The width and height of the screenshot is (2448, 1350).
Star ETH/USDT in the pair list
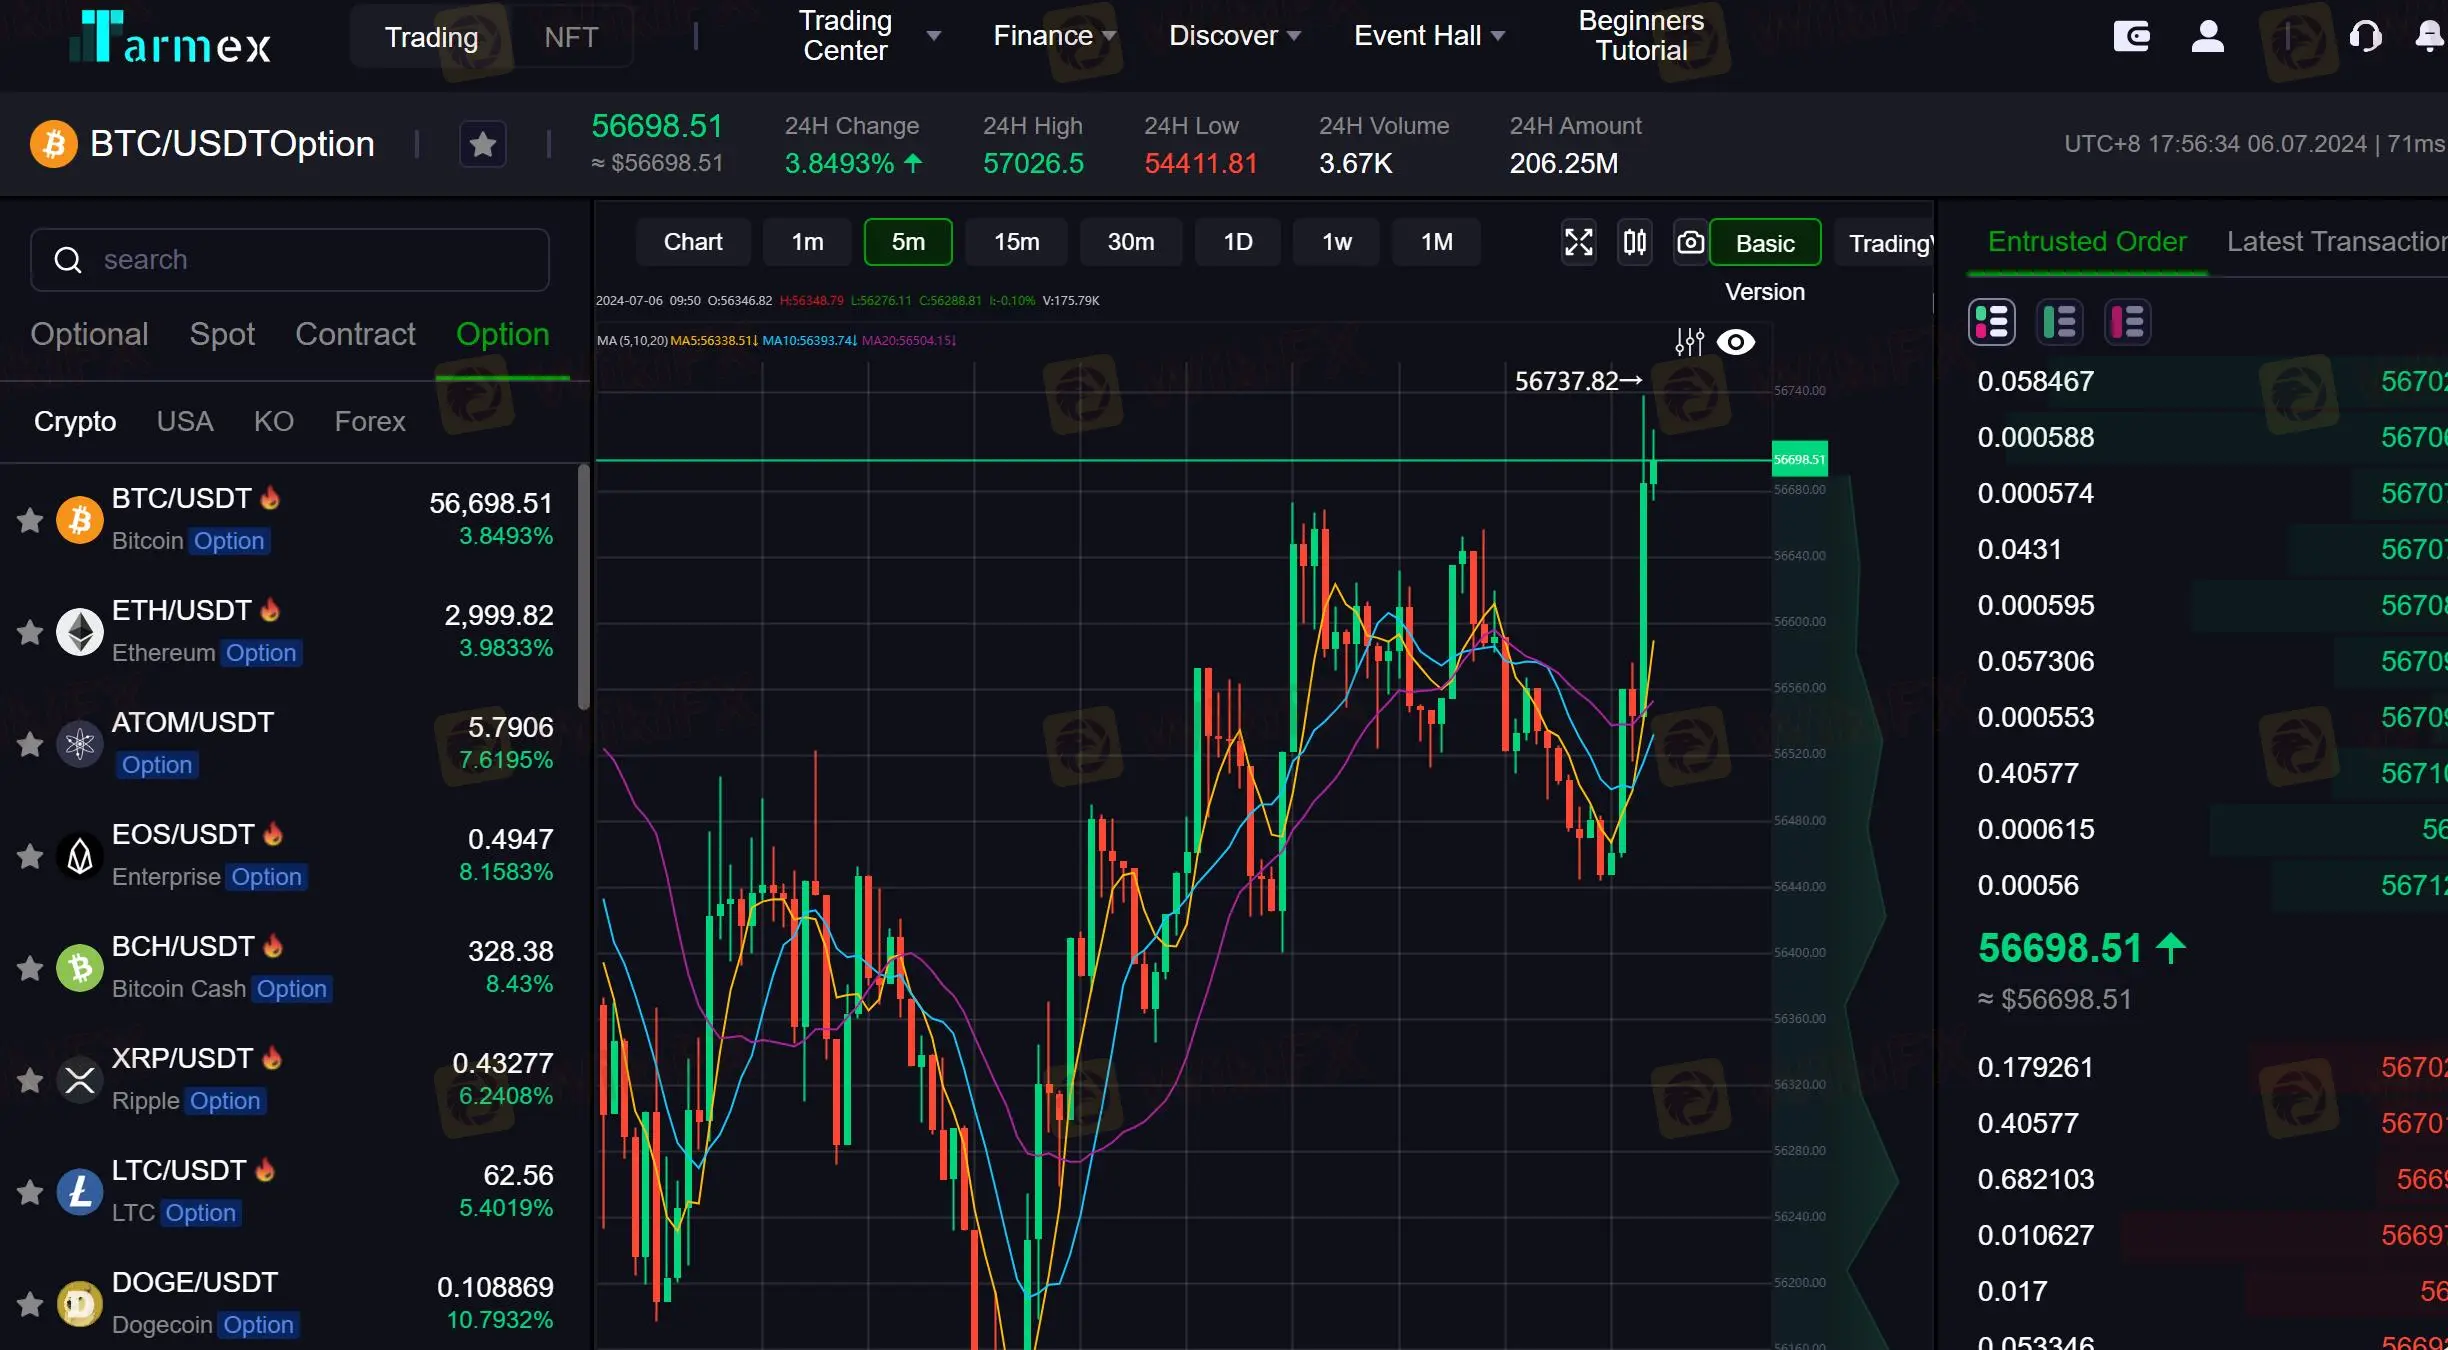tap(30, 632)
